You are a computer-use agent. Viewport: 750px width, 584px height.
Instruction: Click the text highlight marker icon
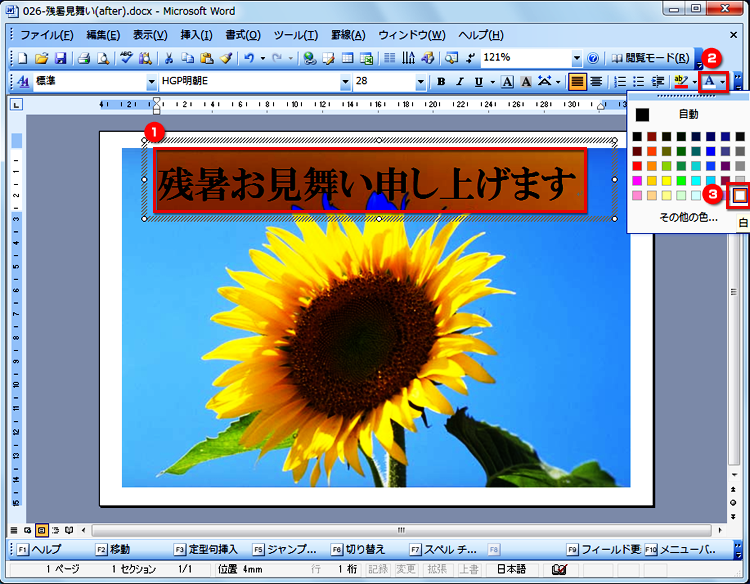(x=681, y=82)
